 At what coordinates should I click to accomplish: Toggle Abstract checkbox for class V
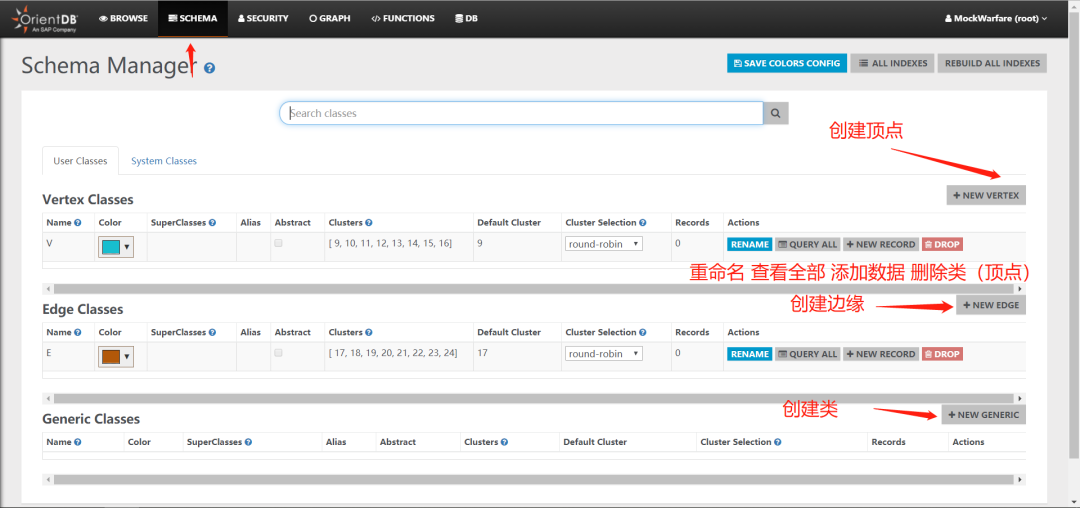click(278, 243)
